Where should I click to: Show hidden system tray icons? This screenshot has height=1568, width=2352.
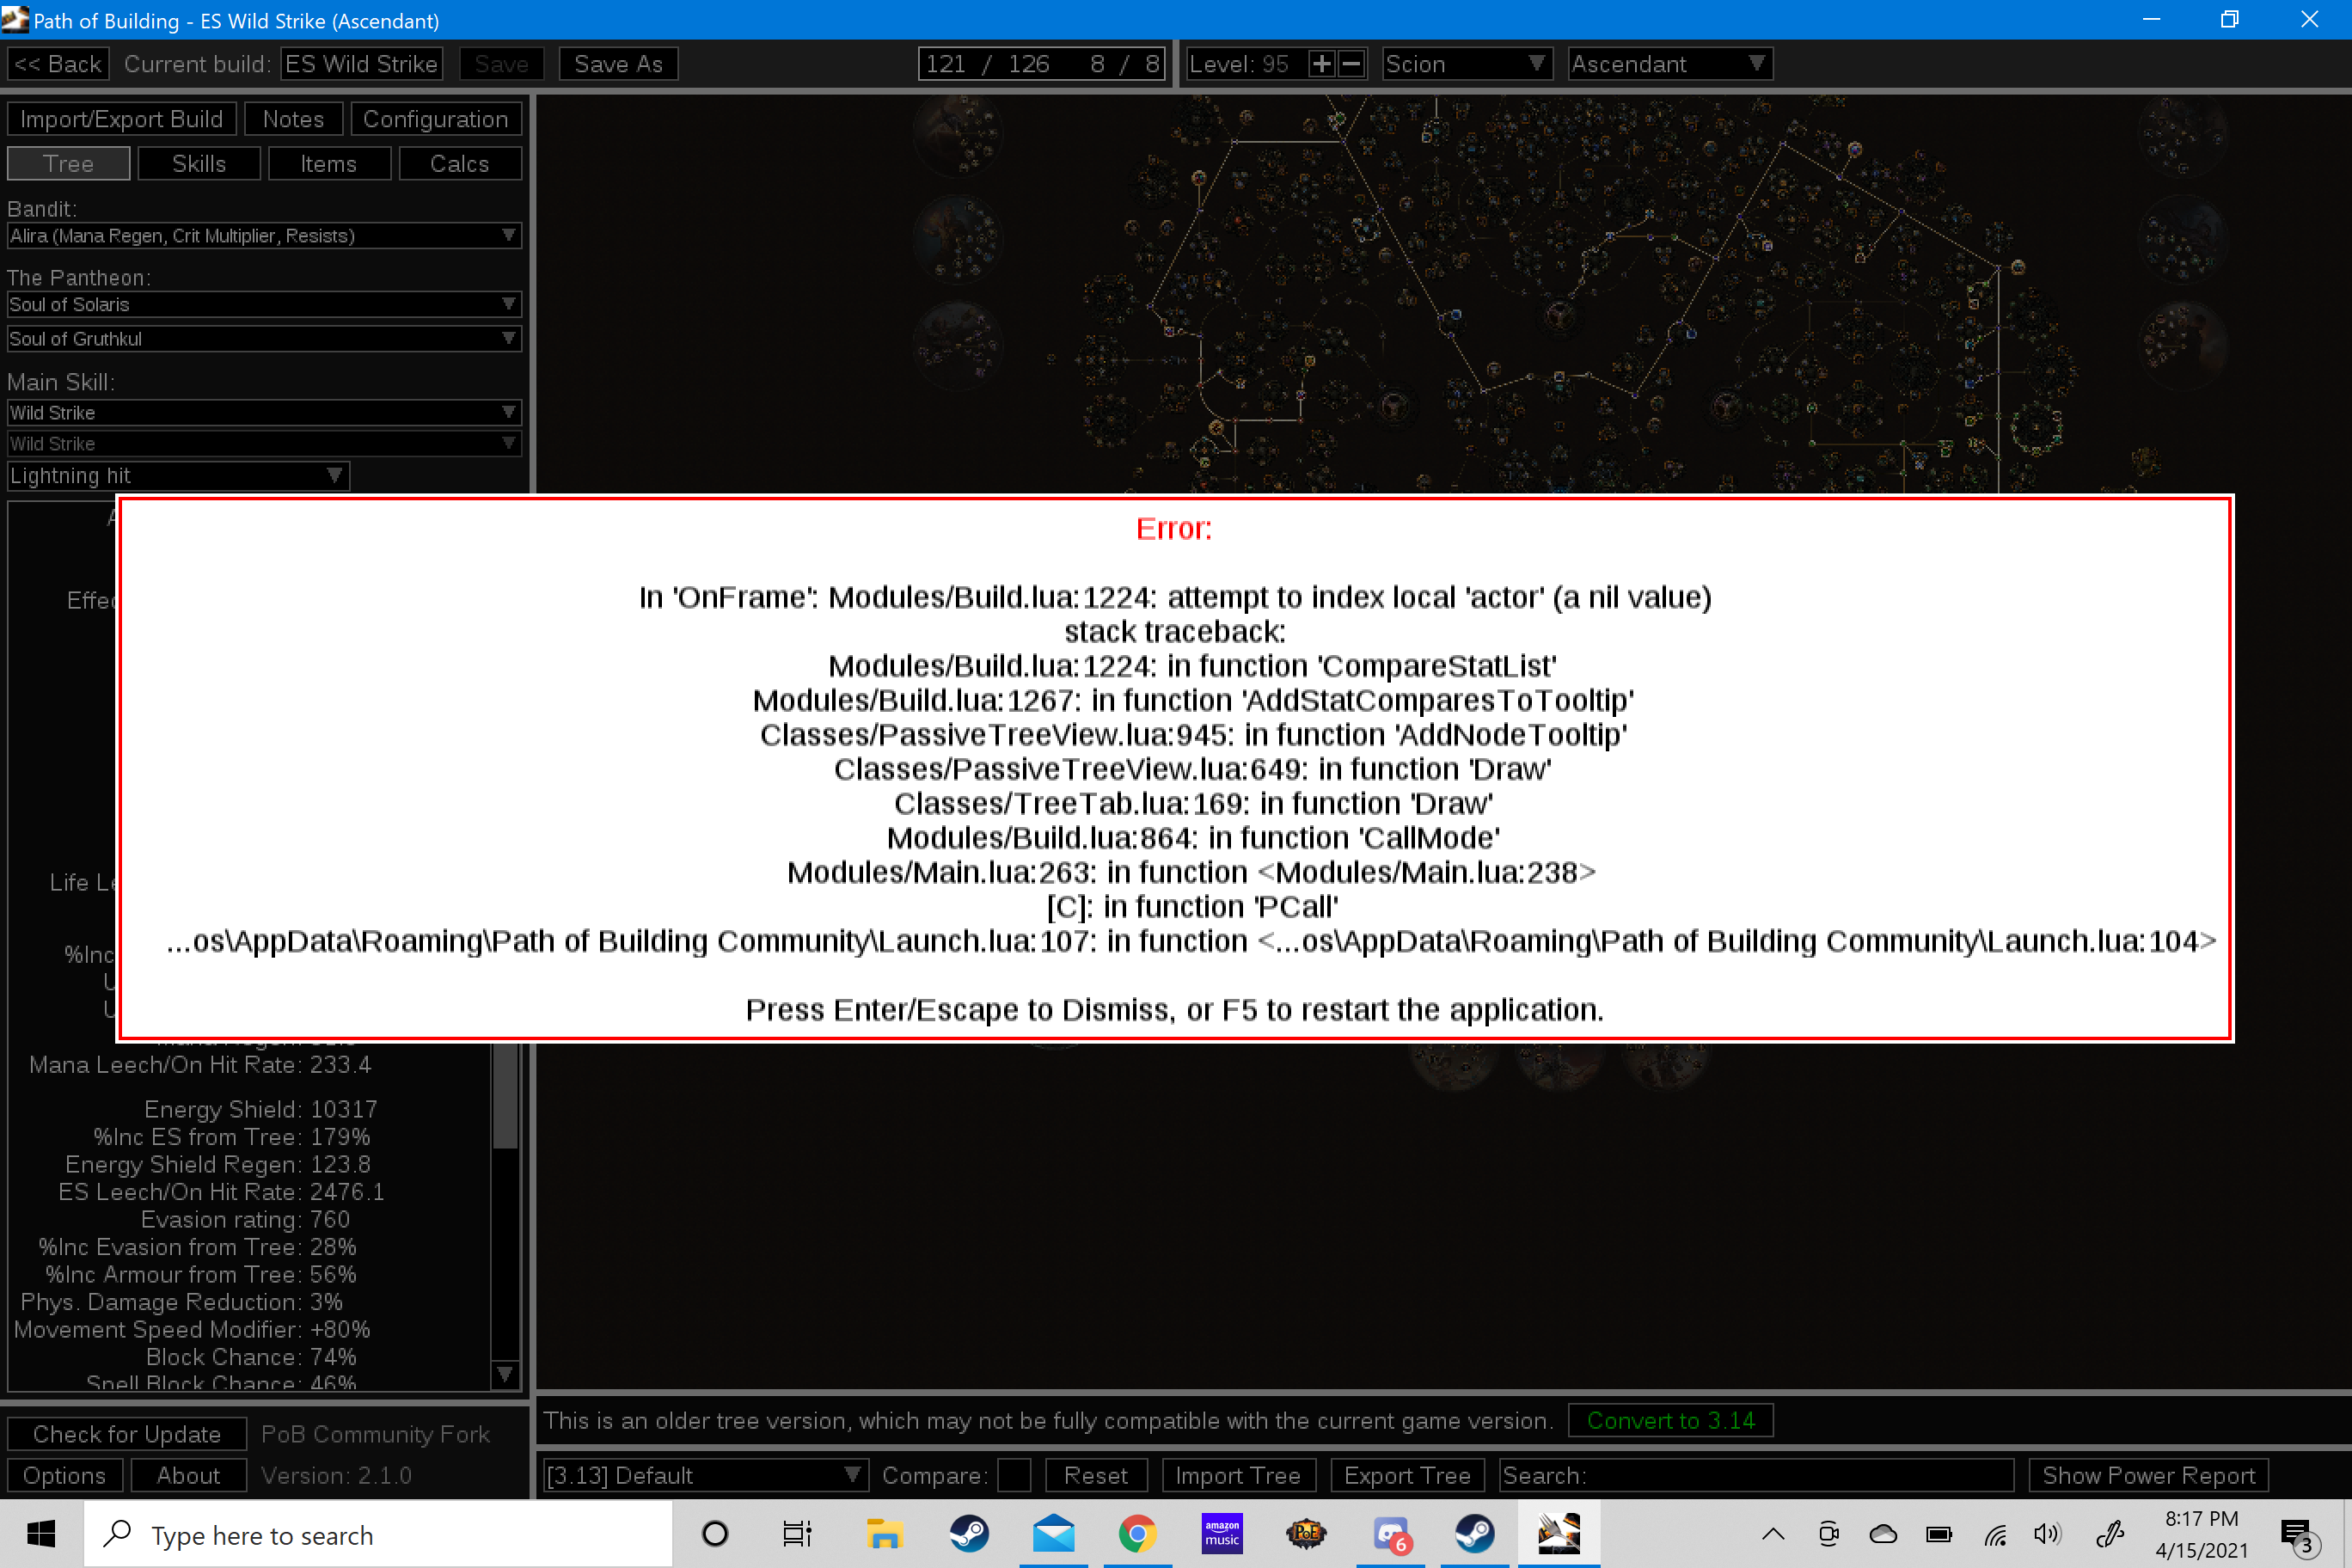pyautogui.click(x=1772, y=1533)
